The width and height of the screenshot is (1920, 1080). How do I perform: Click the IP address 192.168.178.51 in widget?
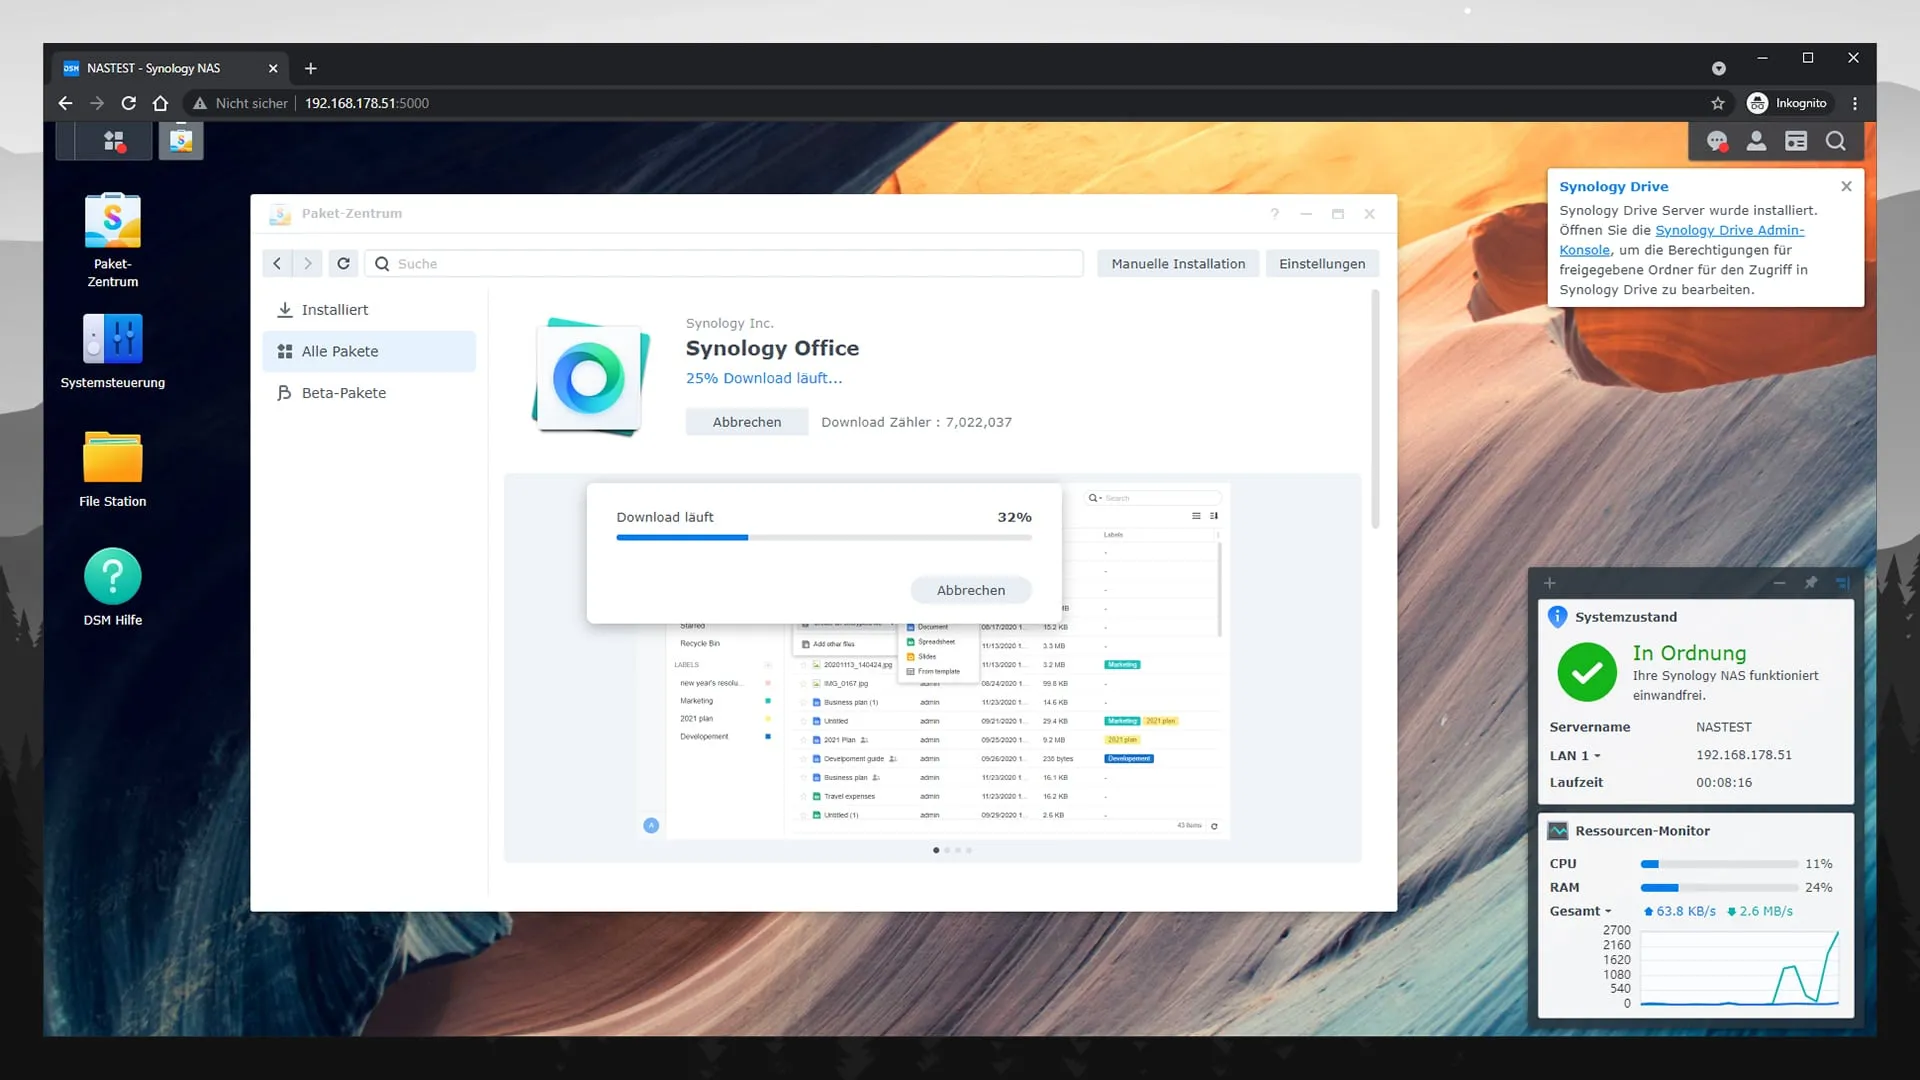pyautogui.click(x=1743, y=755)
